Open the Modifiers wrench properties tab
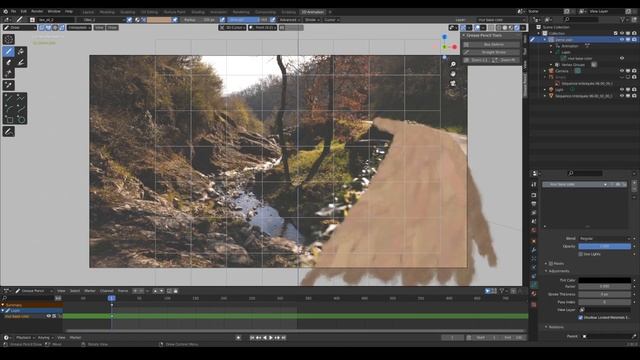Image resolution: width=640 pixels, height=360 pixels. (533, 249)
